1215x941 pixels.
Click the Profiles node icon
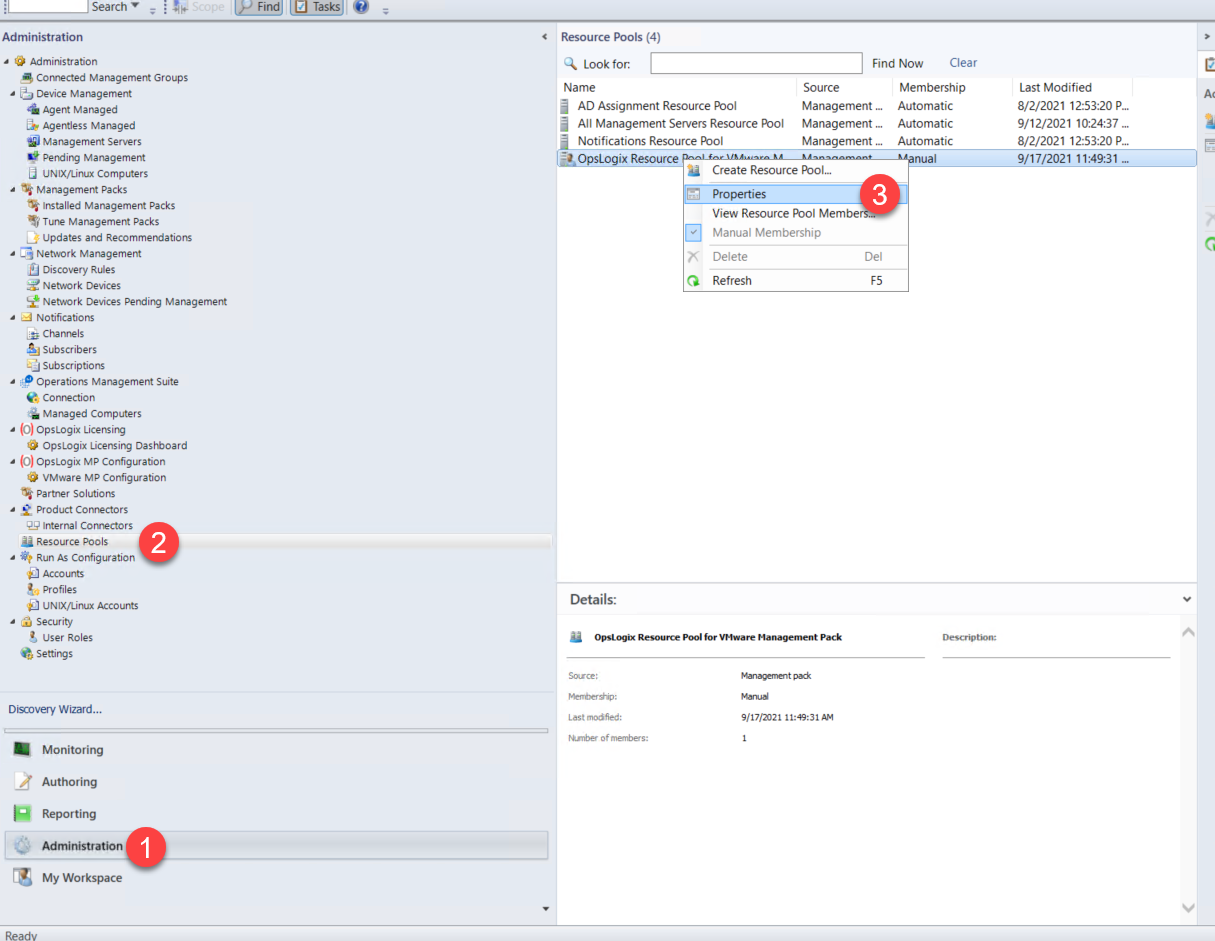pos(34,590)
